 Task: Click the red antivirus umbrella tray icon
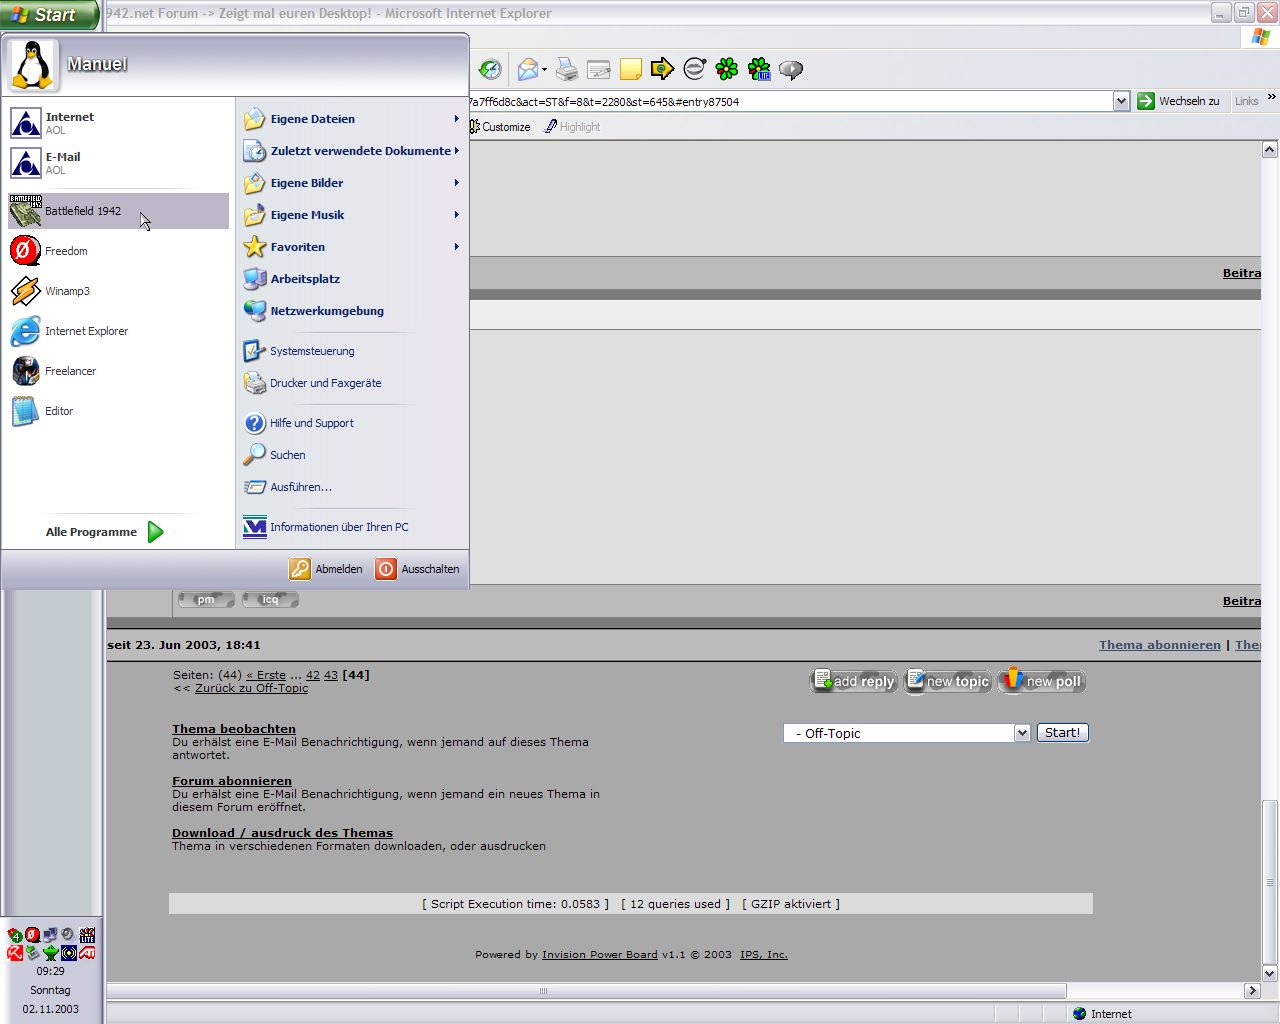tap(15, 953)
